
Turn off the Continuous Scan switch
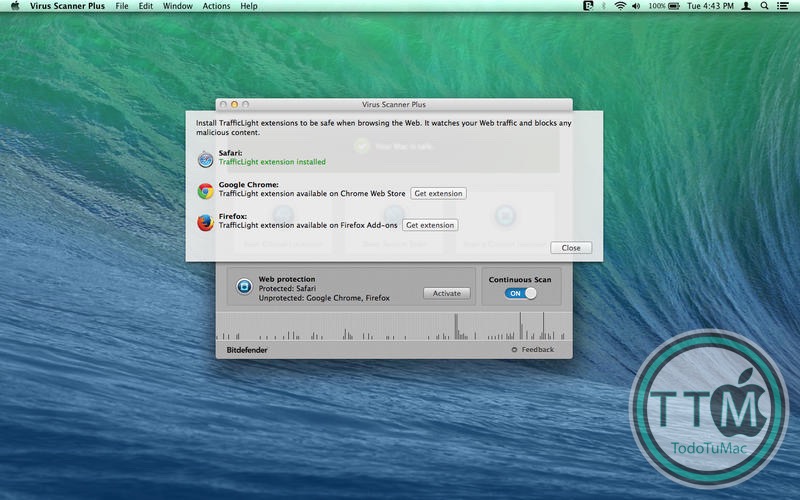click(520, 293)
